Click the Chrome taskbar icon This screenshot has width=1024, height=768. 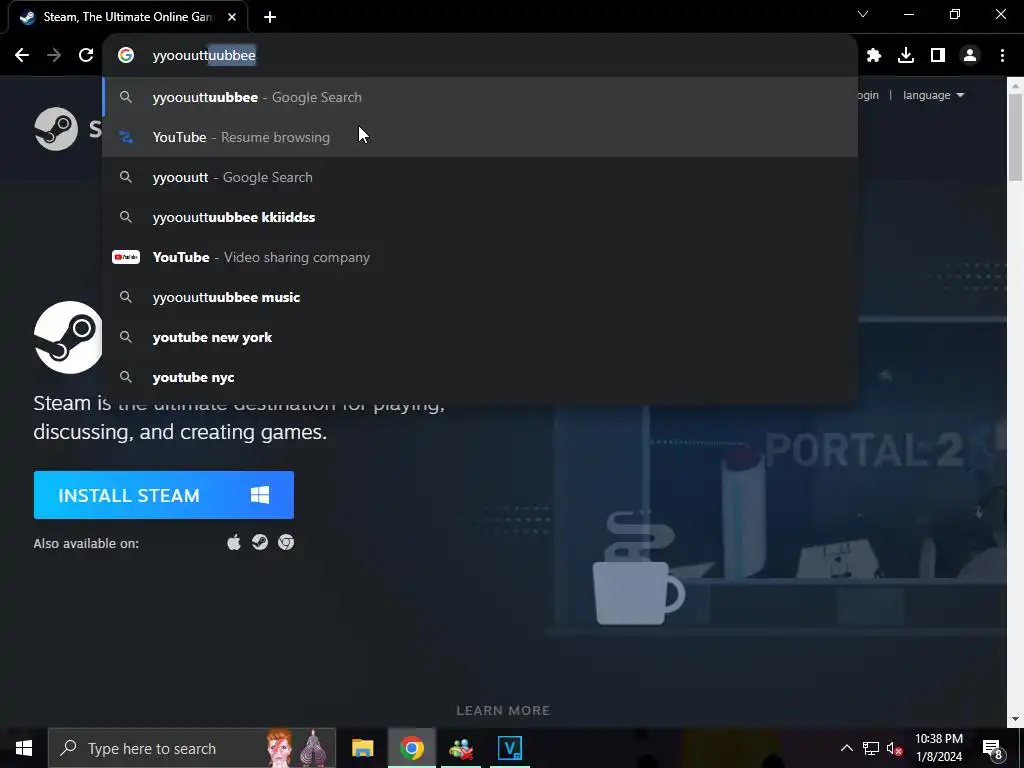pos(411,748)
